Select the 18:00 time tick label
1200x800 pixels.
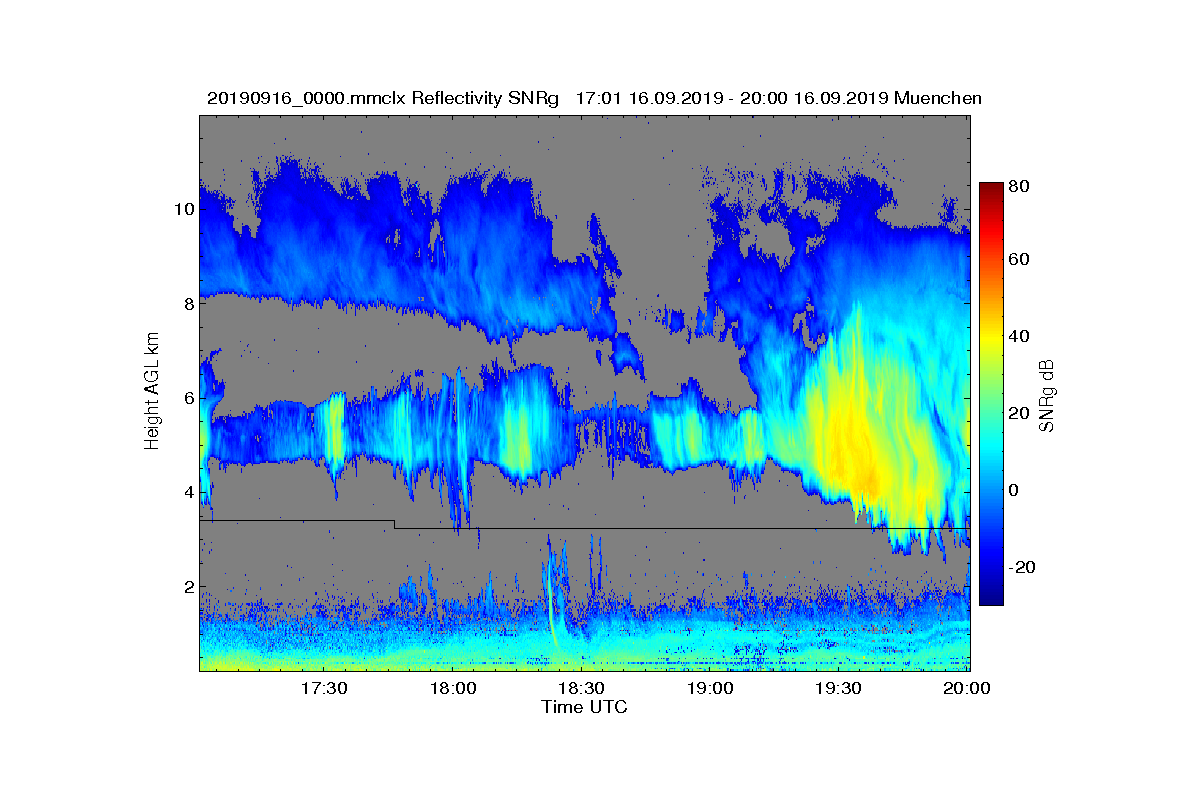point(452,688)
